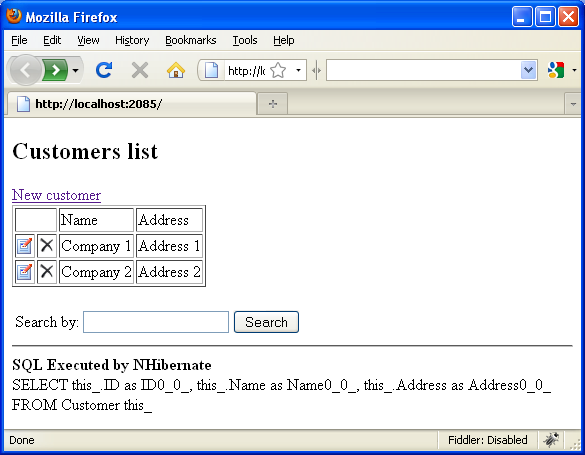
Task: Click the Address column header
Action: [169, 220]
